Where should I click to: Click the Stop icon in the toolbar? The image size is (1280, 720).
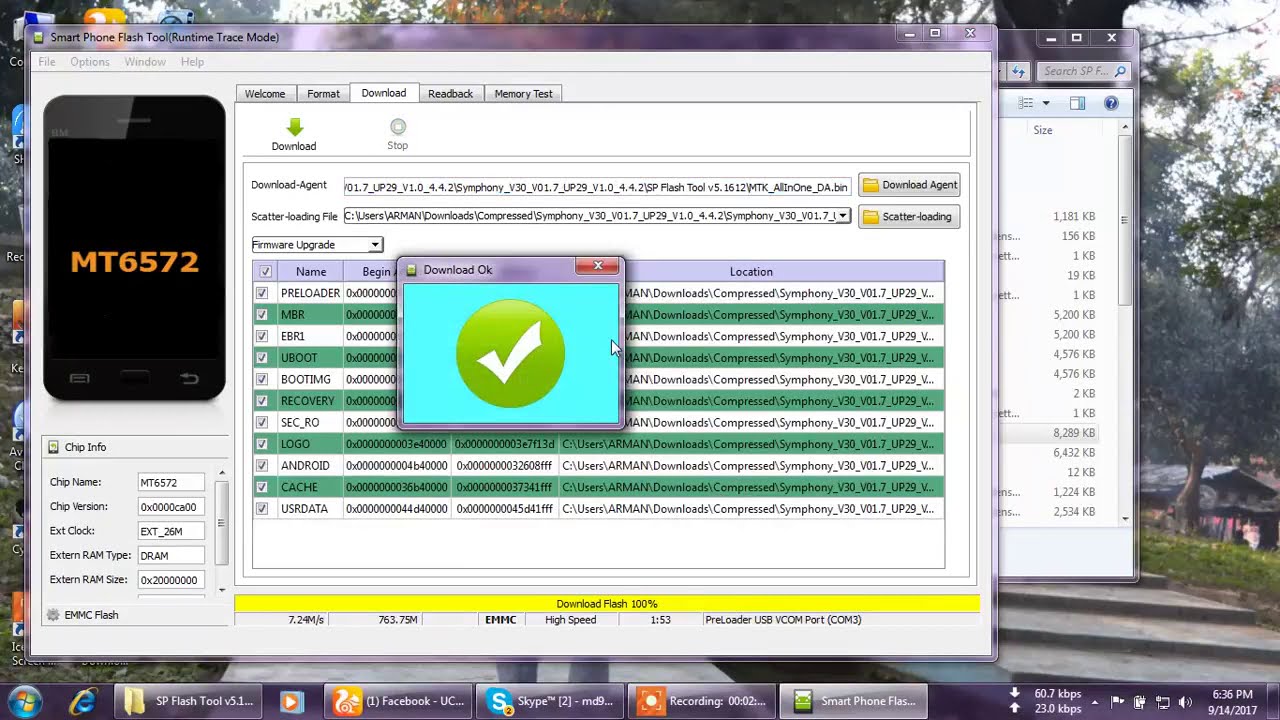click(x=398, y=127)
